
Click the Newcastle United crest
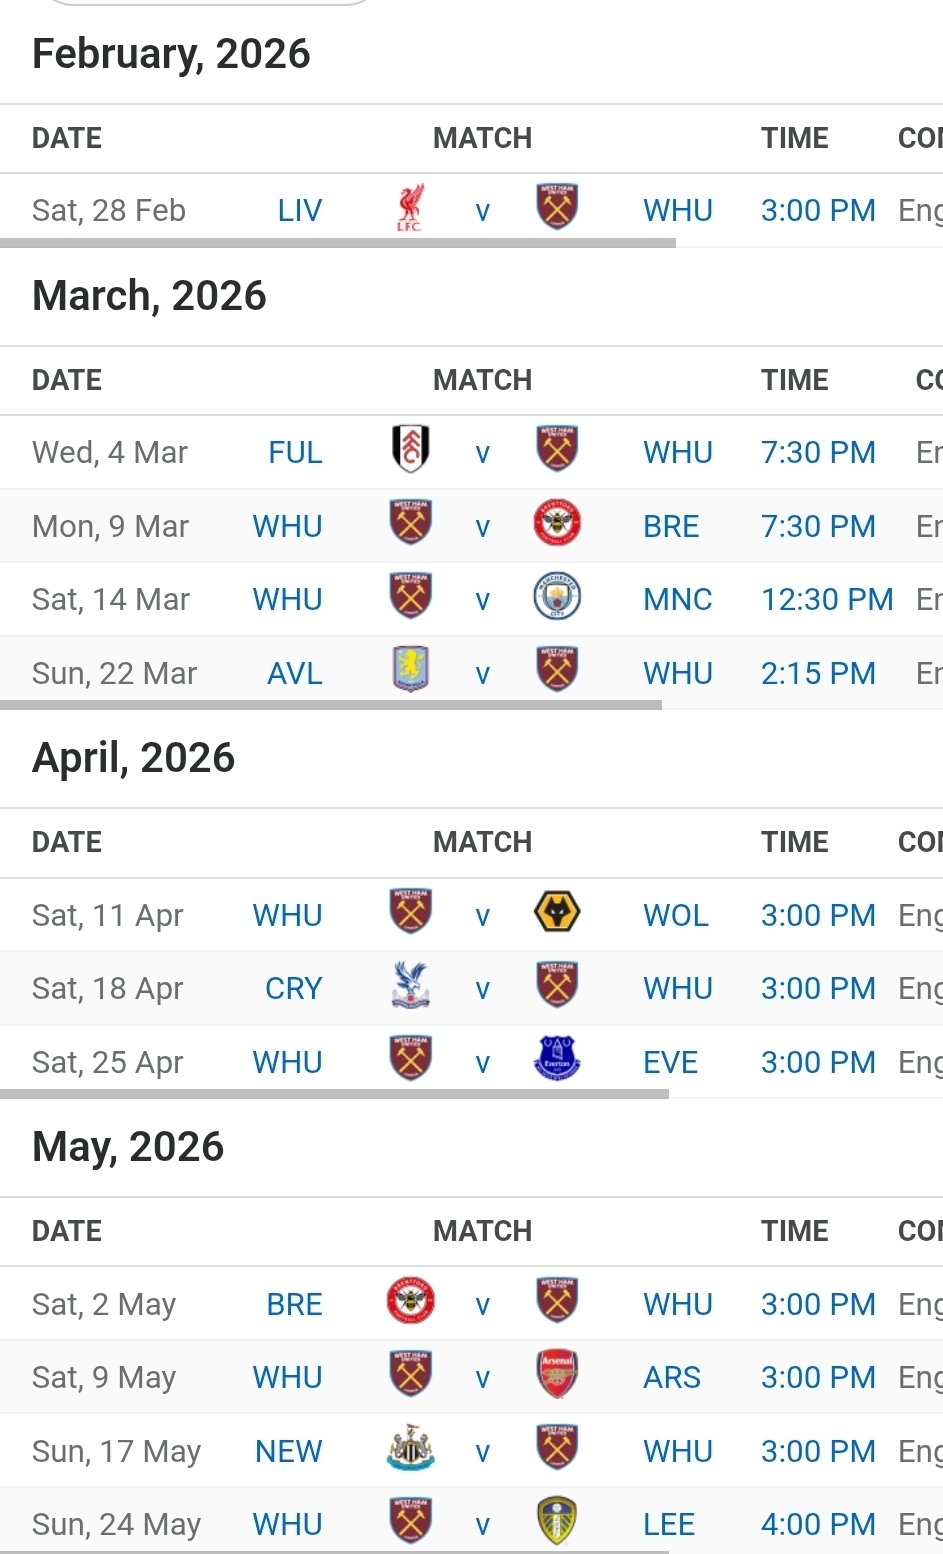tap(410, 1449)
